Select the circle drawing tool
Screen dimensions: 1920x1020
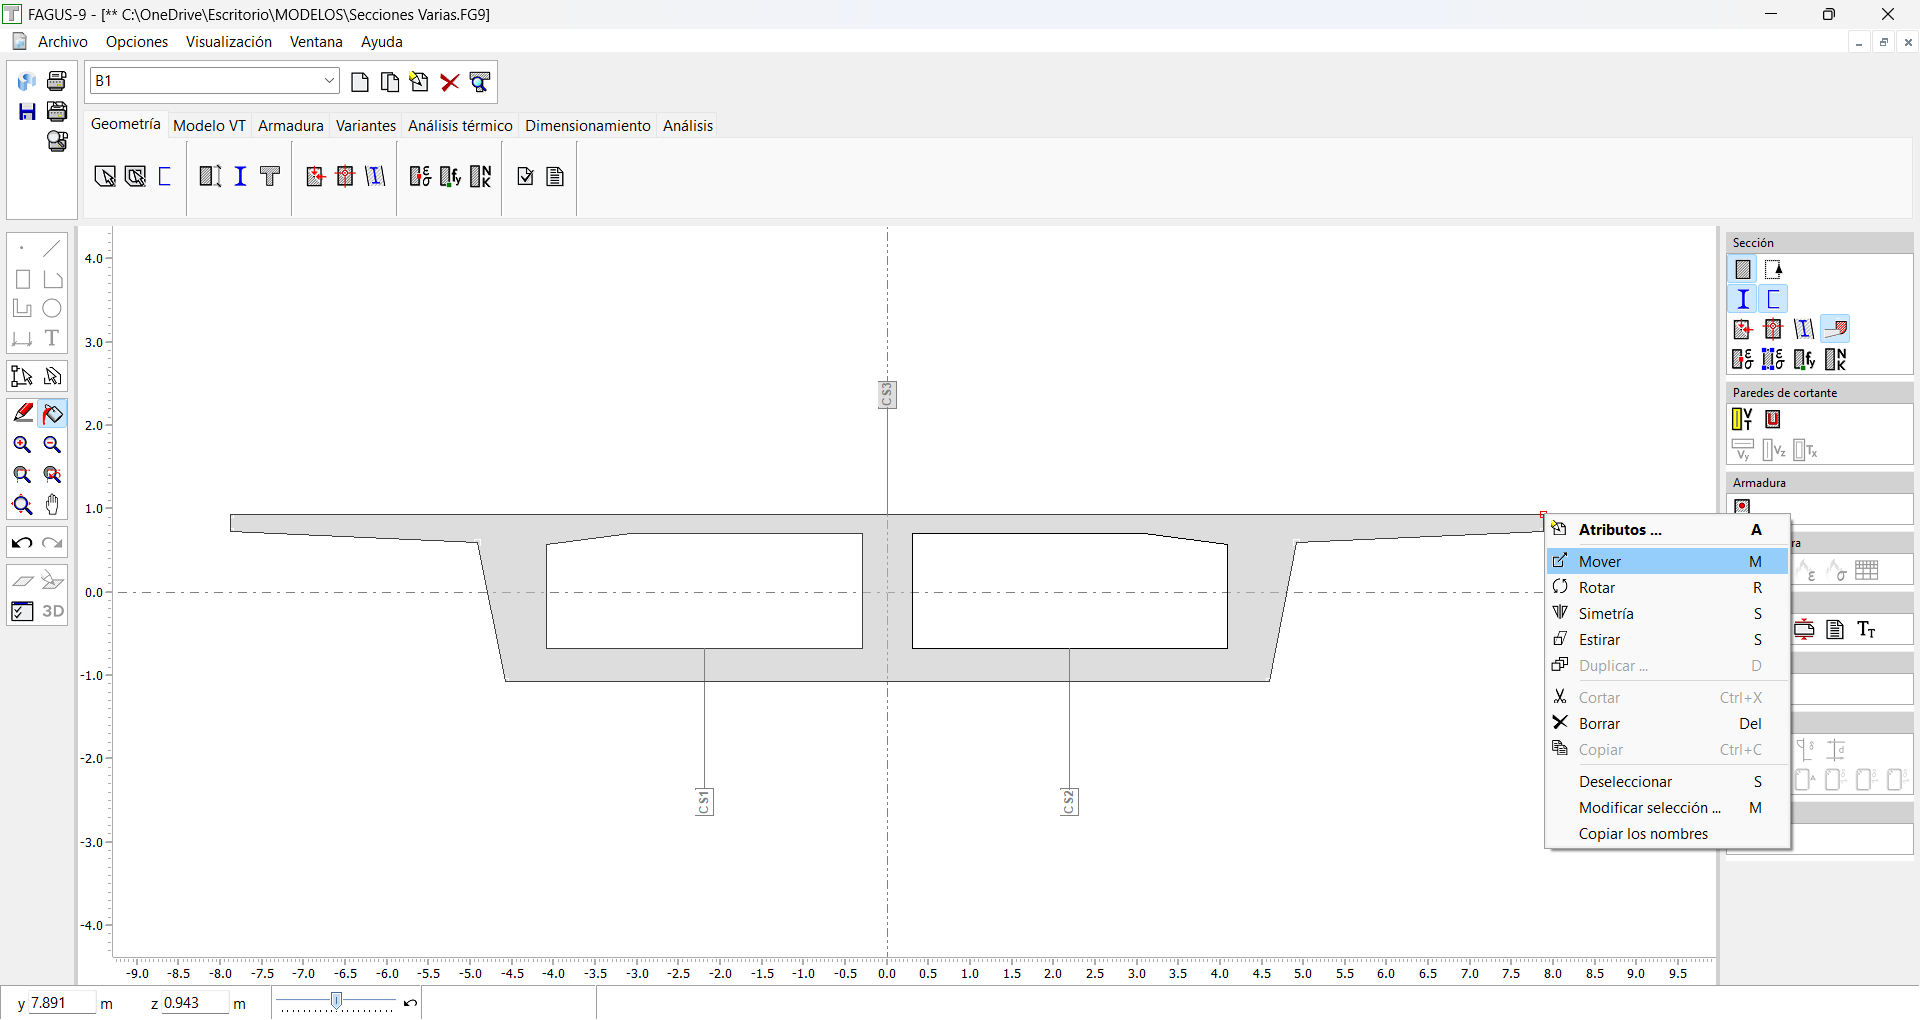point(52,309)
